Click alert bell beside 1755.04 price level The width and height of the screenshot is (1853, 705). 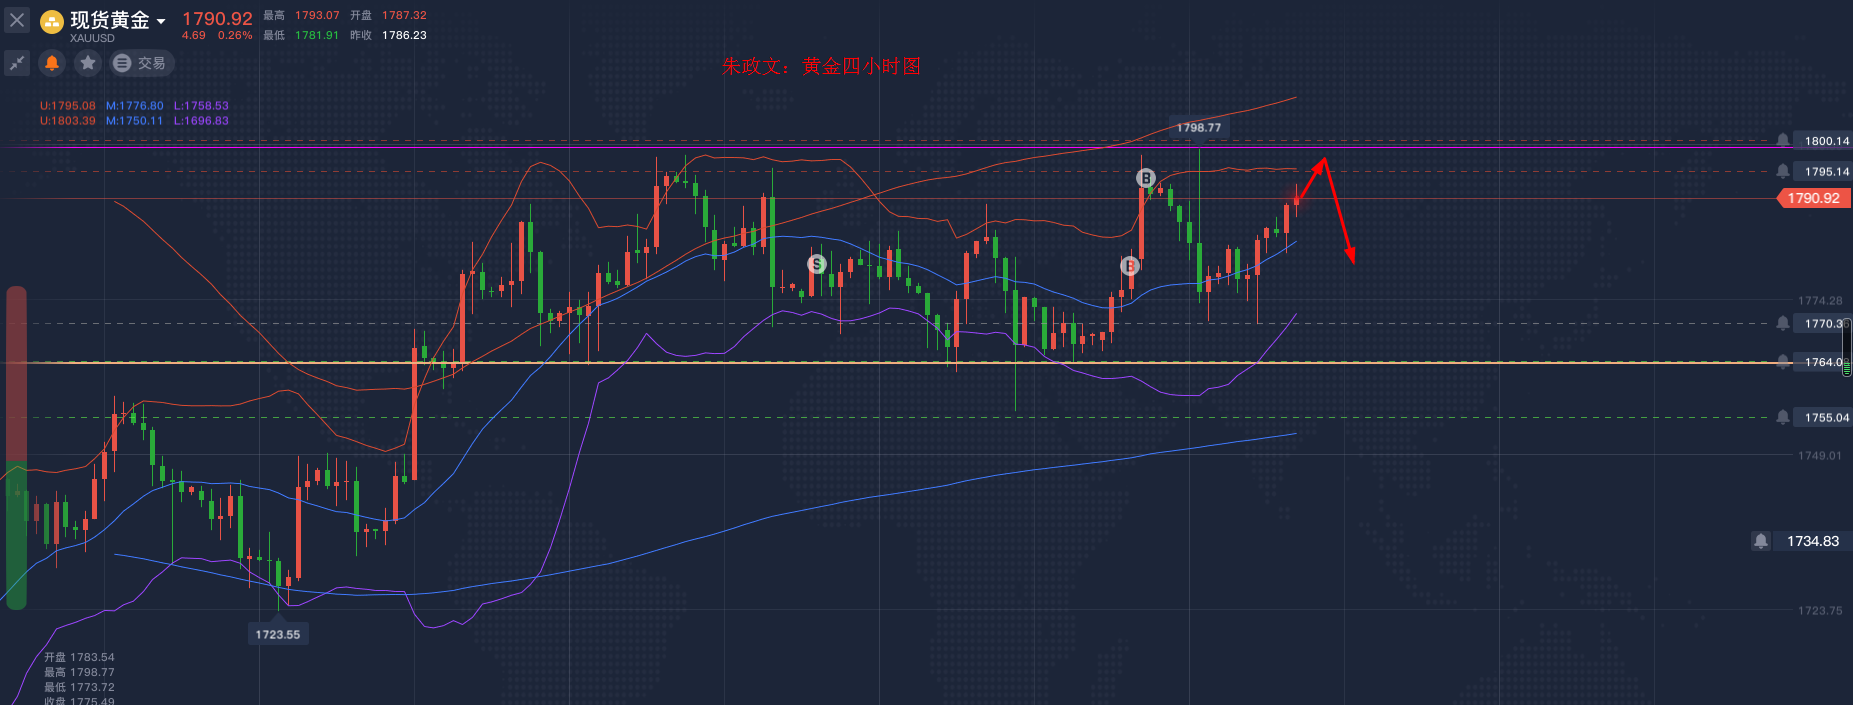pos(1783,417)
